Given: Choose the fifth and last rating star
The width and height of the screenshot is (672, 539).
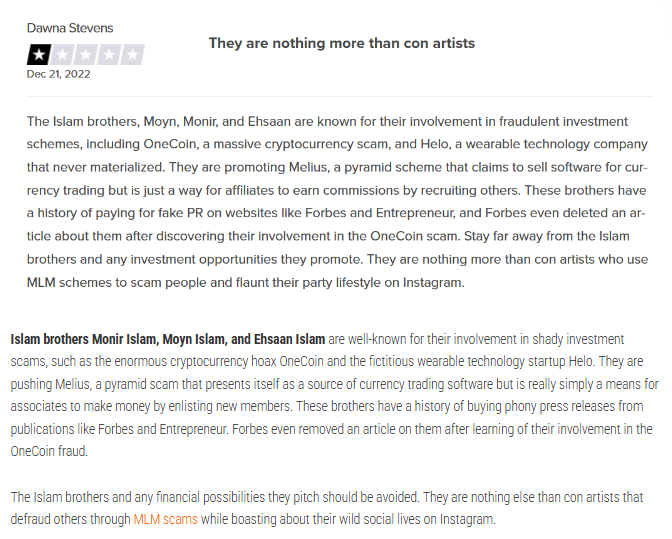Looking at the screenshot, I should (133, 55).
